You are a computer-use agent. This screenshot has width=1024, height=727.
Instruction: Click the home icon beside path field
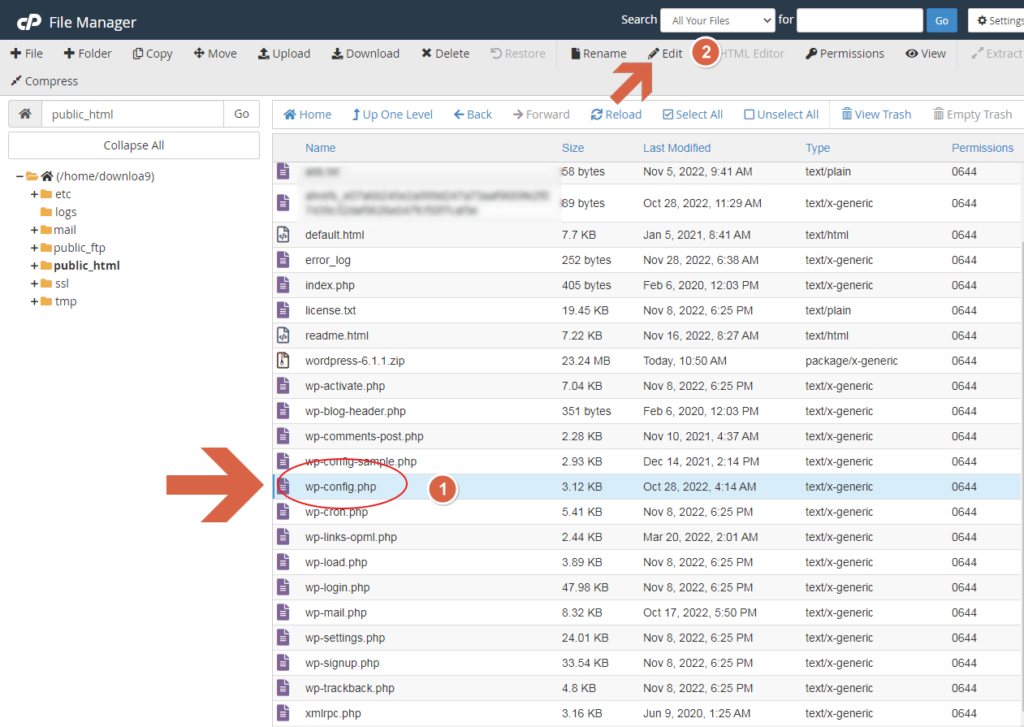[x=25, y=114]
